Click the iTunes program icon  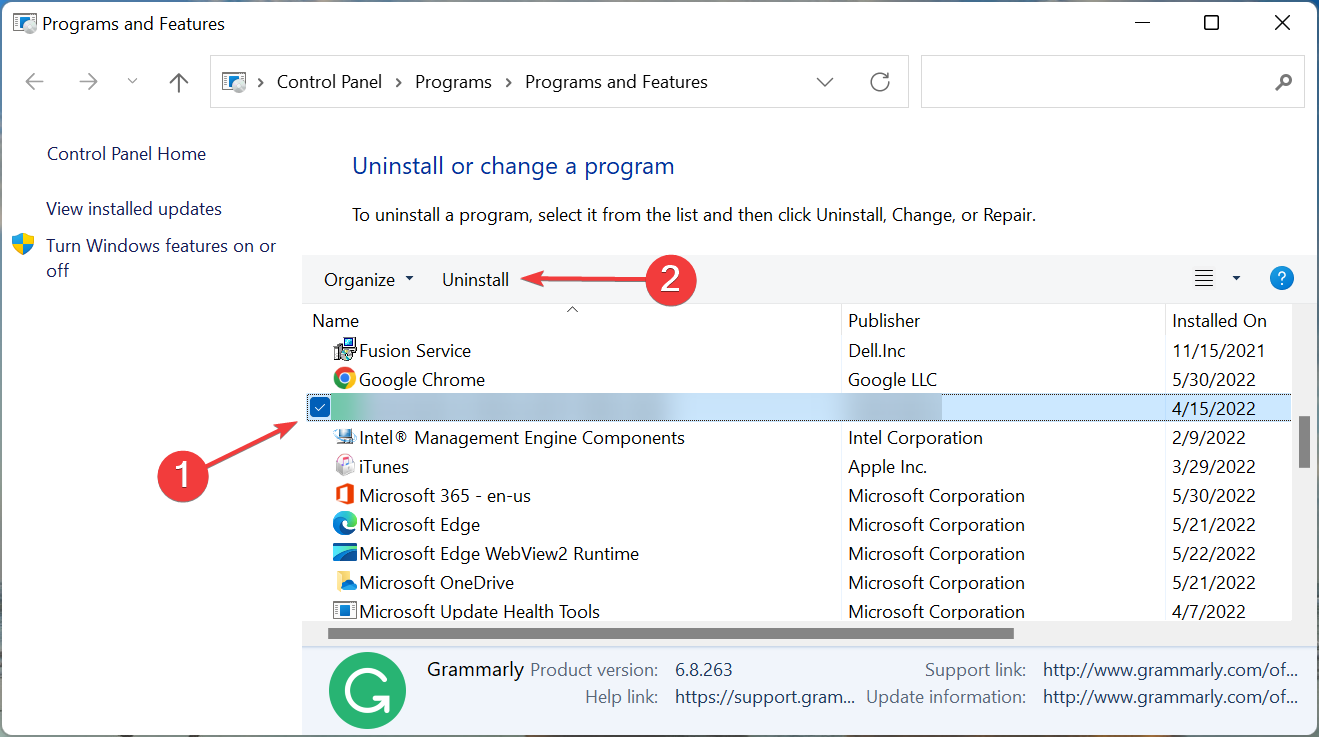345,466
